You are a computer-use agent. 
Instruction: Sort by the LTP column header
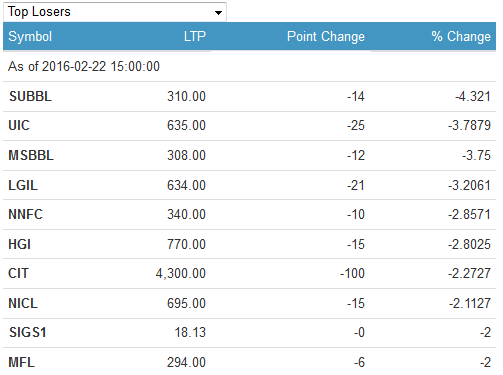point(195,36)
